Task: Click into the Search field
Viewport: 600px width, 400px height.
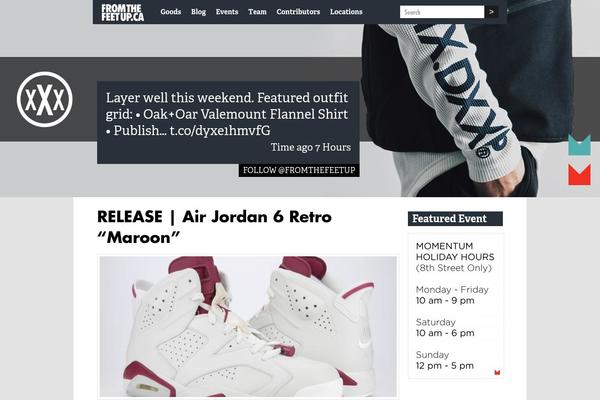Action: [x=442, y=12]
